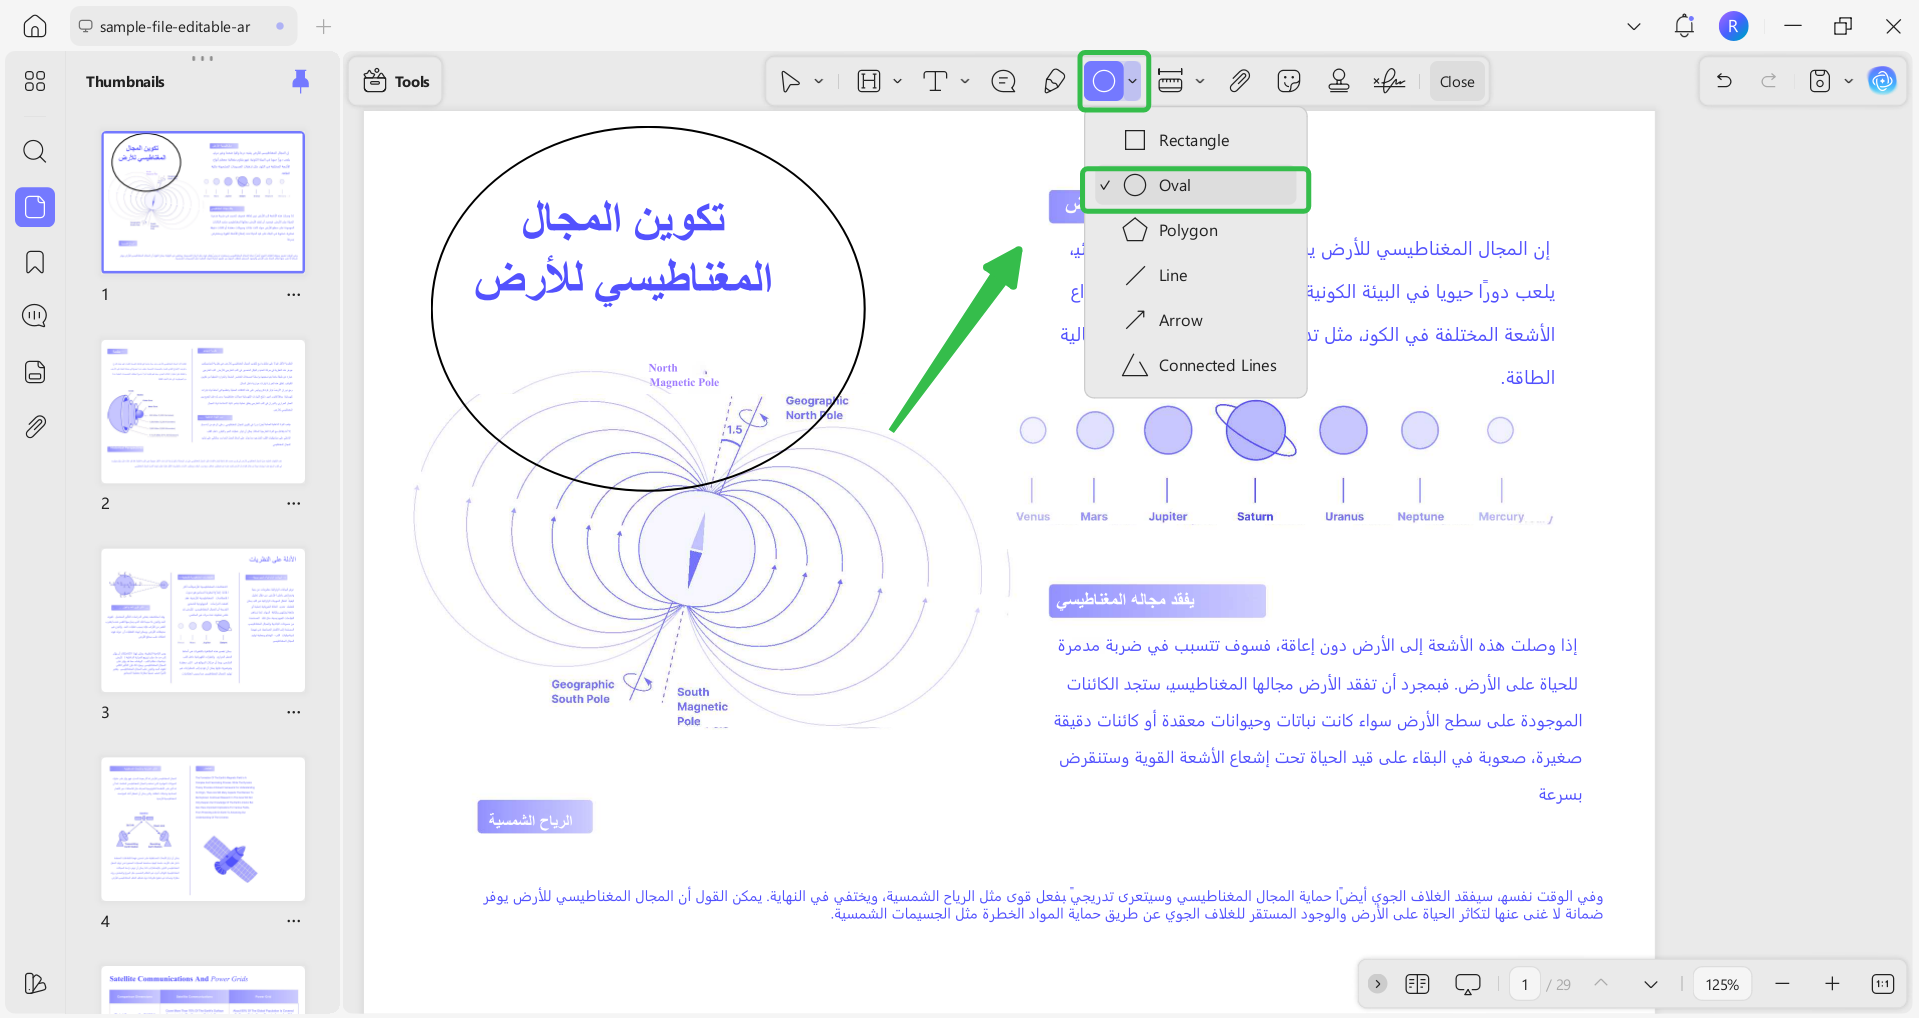Open the layers icon at sidebar bottom
The height and width of the screenshot is (1018, 1919).
pyautogui.click(x=35, y=984)
